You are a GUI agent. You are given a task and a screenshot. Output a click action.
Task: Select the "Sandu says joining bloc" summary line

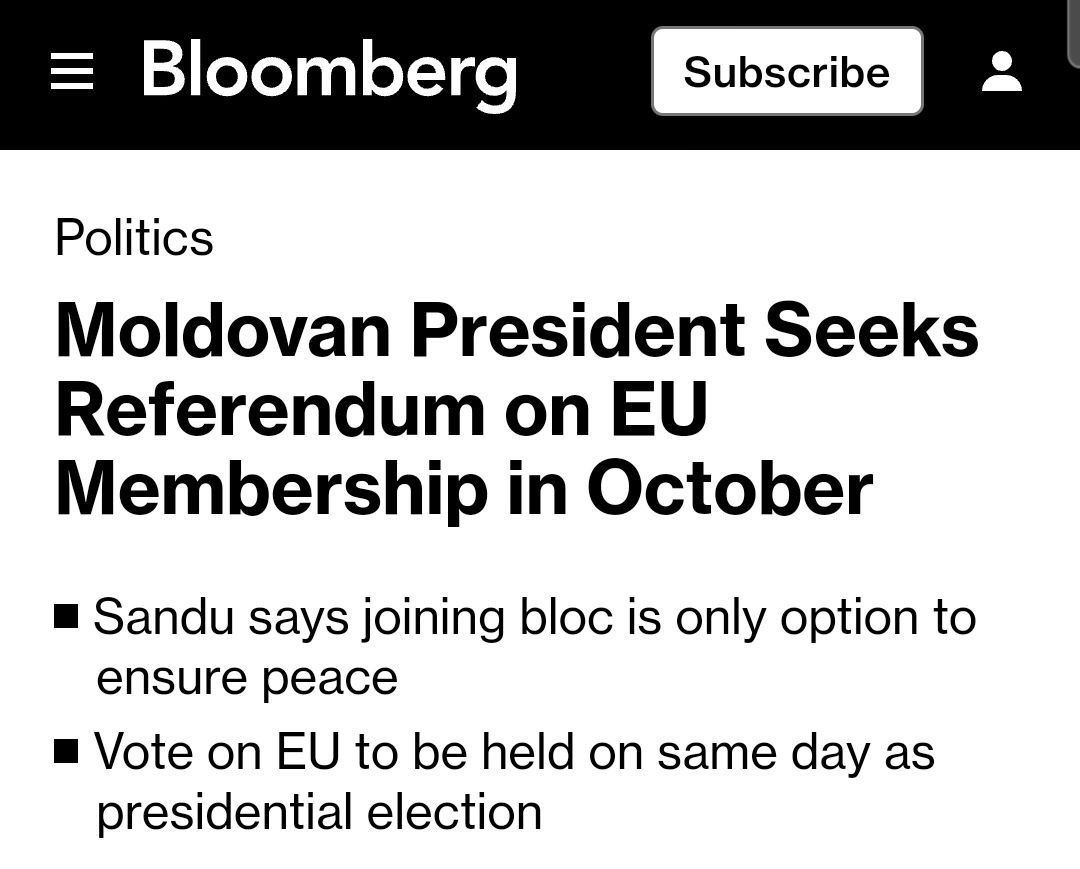point(534,617)
